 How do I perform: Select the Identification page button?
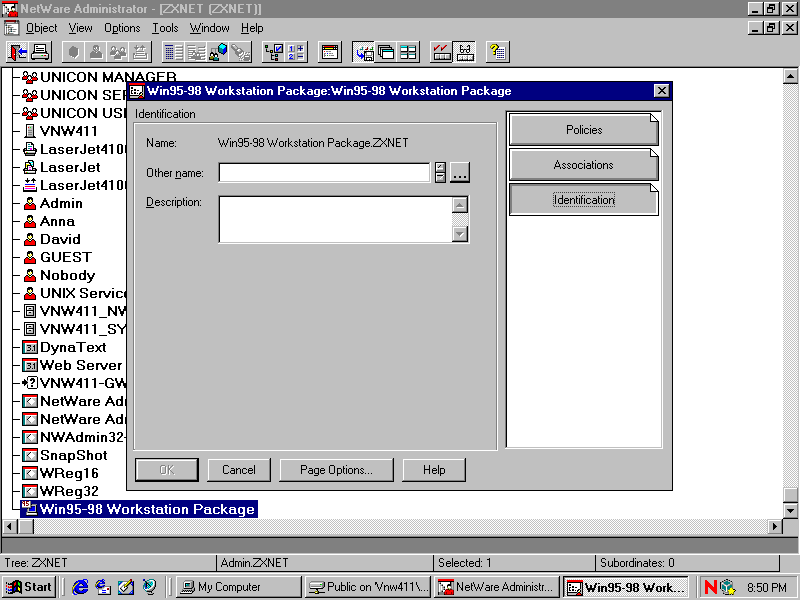[584, 199]
